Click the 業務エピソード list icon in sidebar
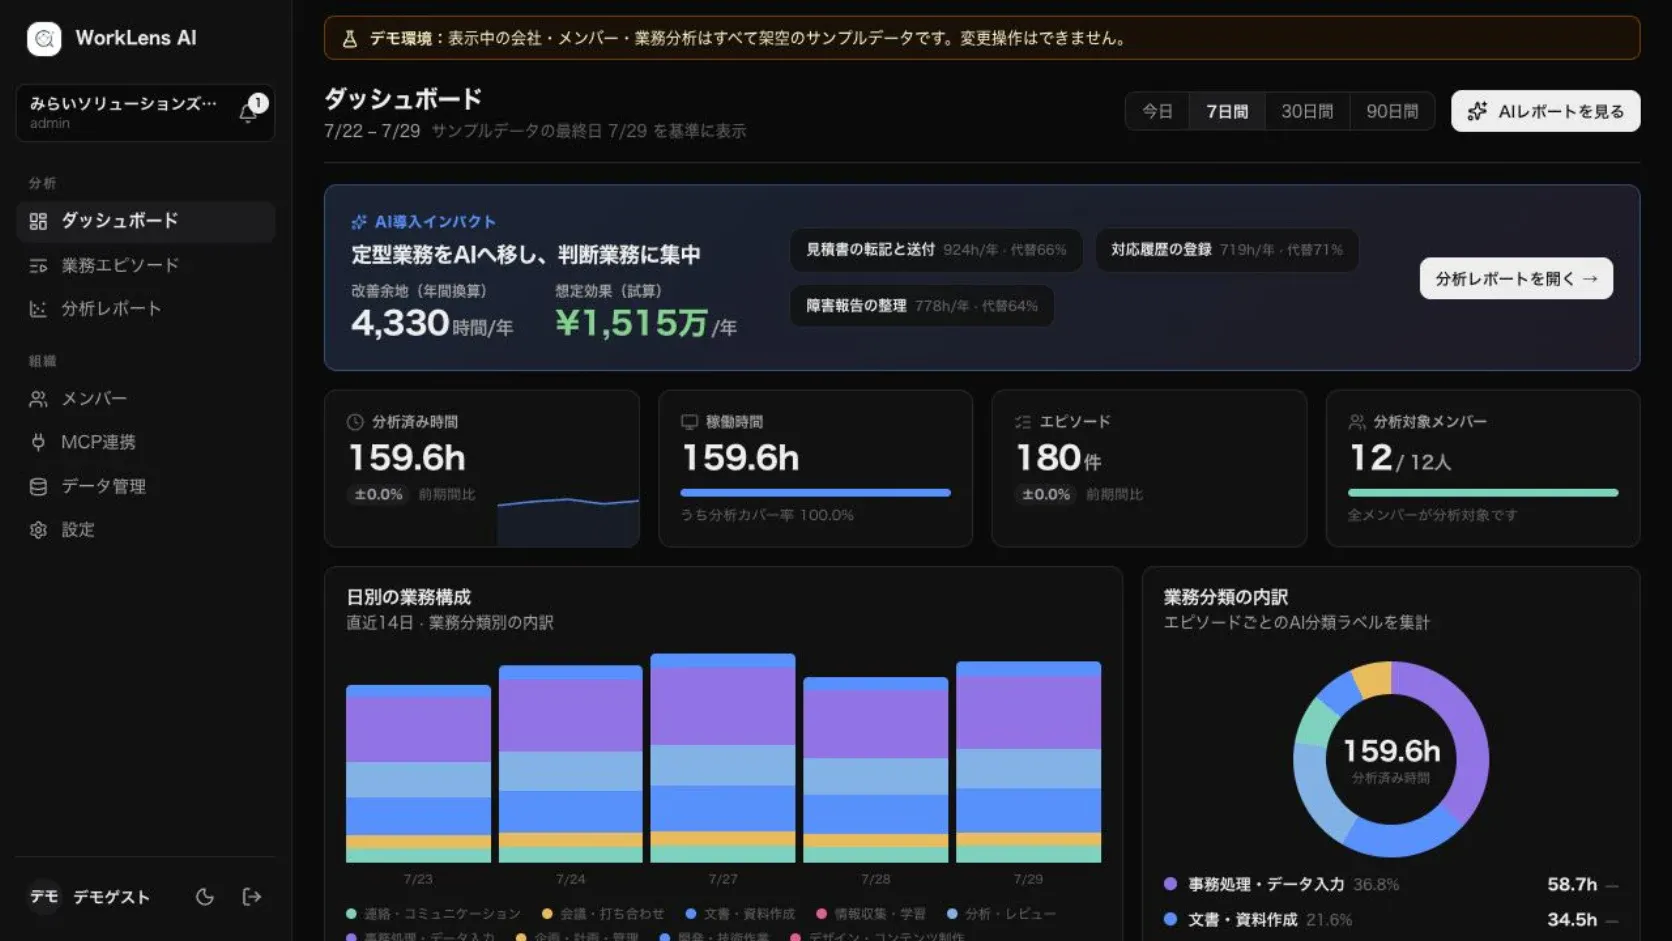 pos(38,265)
